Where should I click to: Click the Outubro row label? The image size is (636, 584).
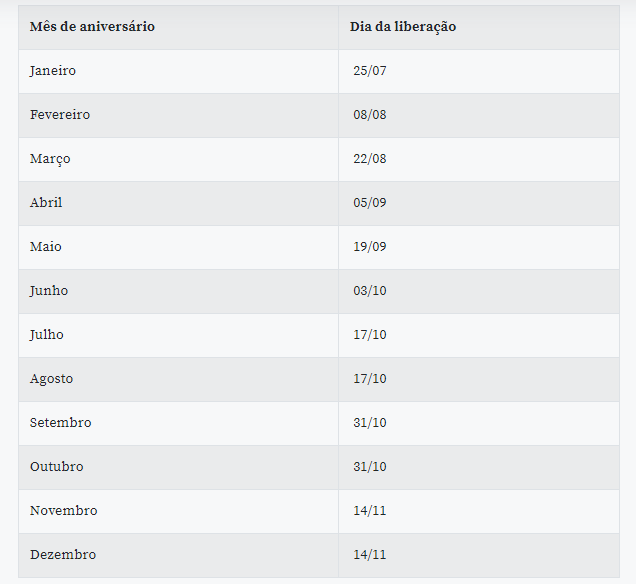click(x=57, y=467)
